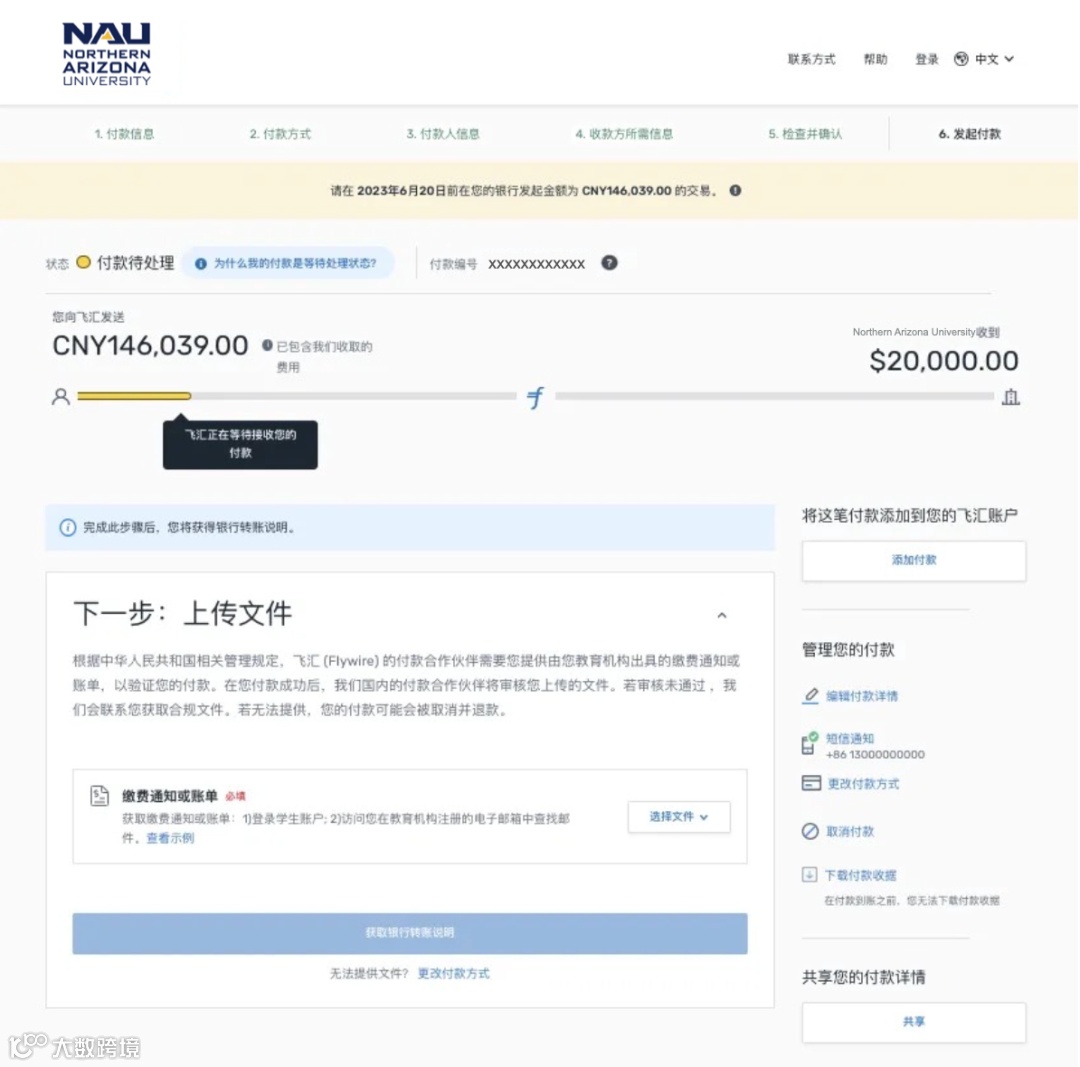Click the 登录 link
This screenshot has height=1067, width=1080.
coord(926,59)
